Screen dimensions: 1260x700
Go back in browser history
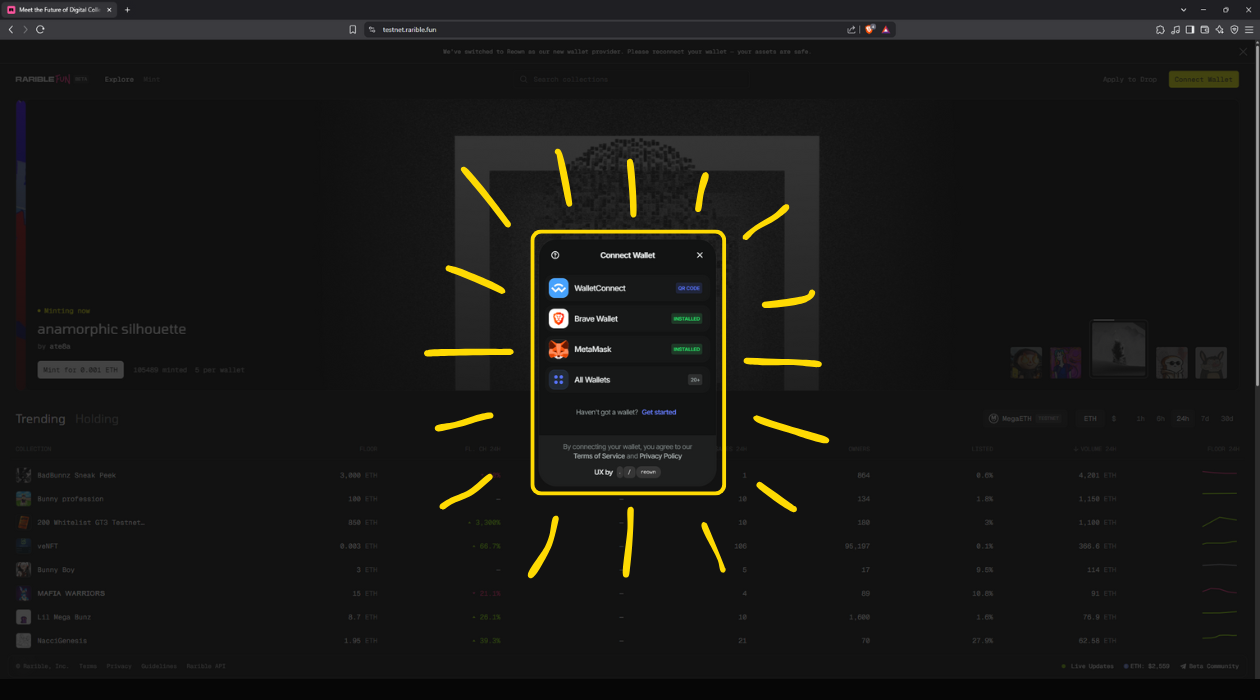(x=11, y=29)
